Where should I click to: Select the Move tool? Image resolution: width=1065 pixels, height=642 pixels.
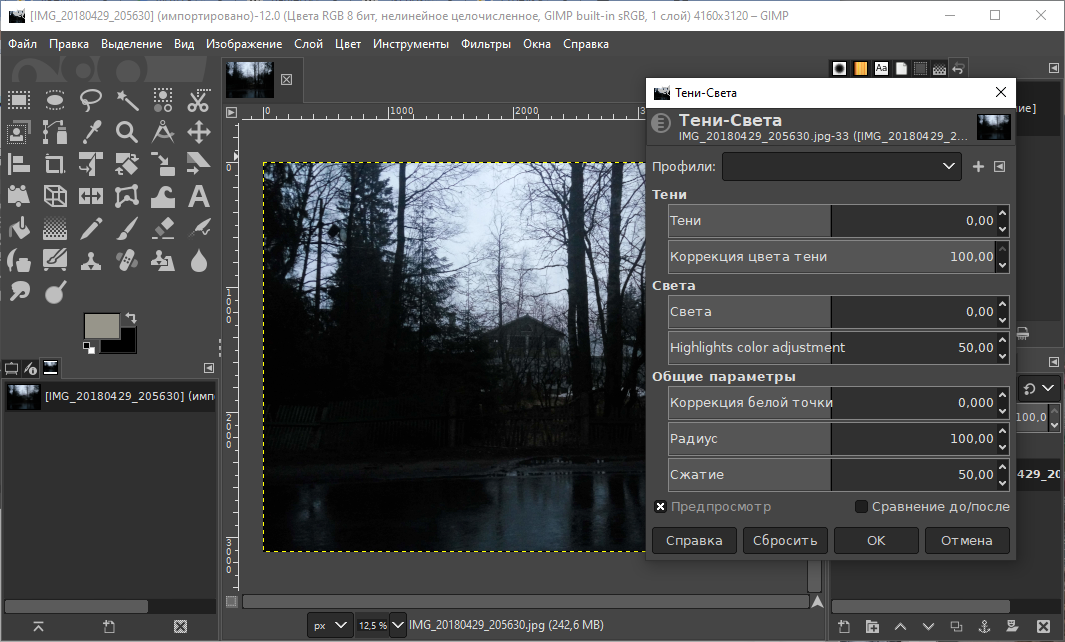pos(199,132)
